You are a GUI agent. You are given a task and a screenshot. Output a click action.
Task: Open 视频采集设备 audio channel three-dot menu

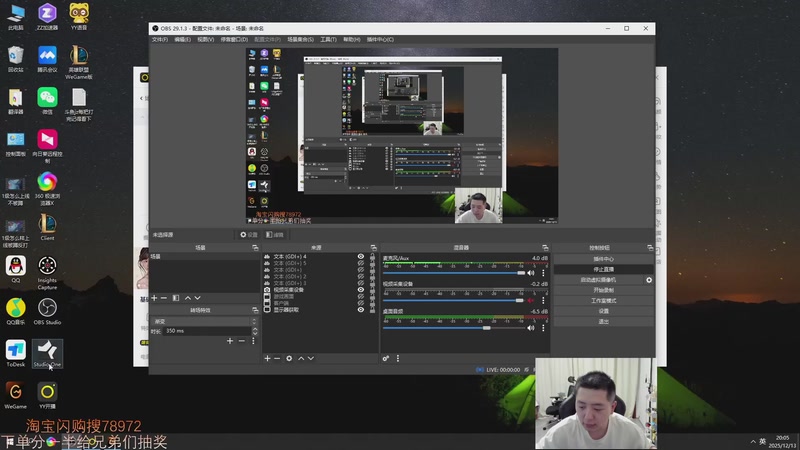point(543,301)
